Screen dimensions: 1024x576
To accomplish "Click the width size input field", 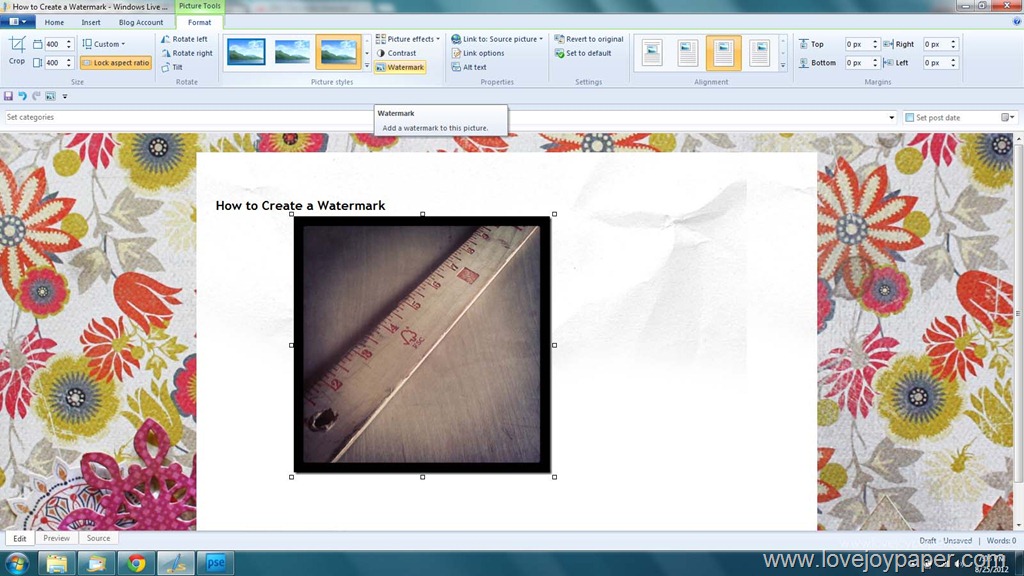I will (x=54, y=44).
